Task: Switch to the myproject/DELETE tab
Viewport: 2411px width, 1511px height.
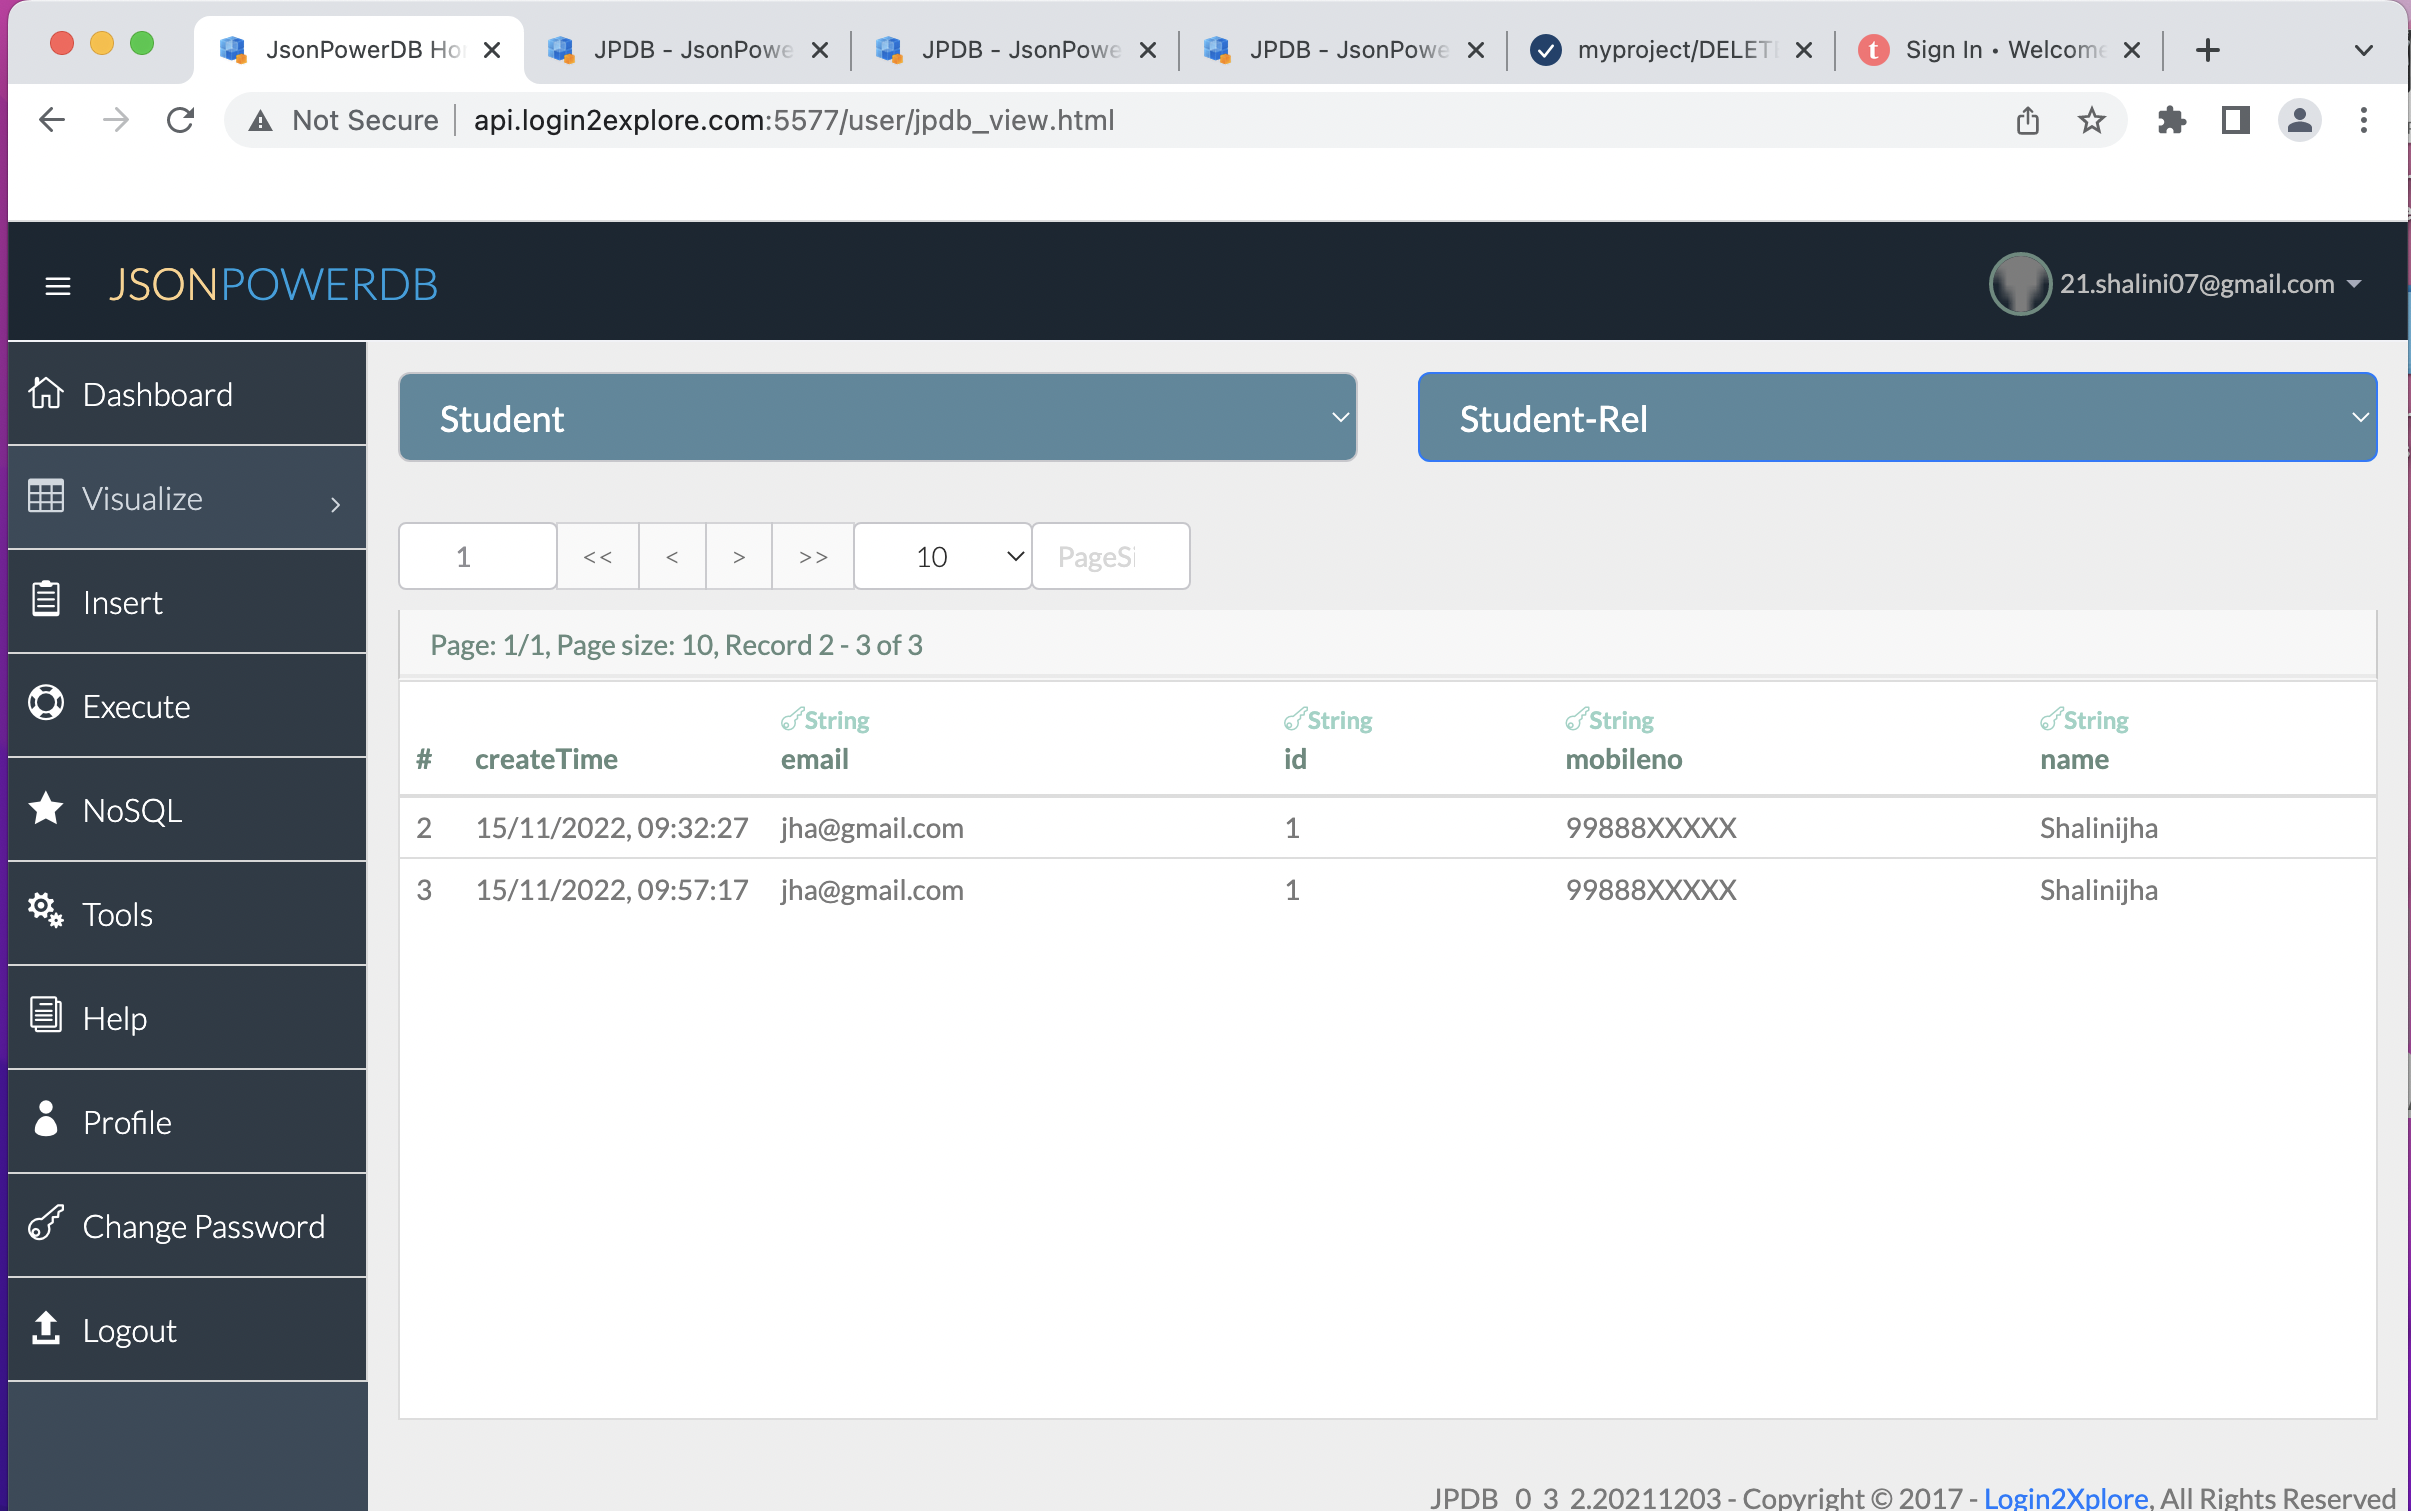Action: (x=1672, y=50)
